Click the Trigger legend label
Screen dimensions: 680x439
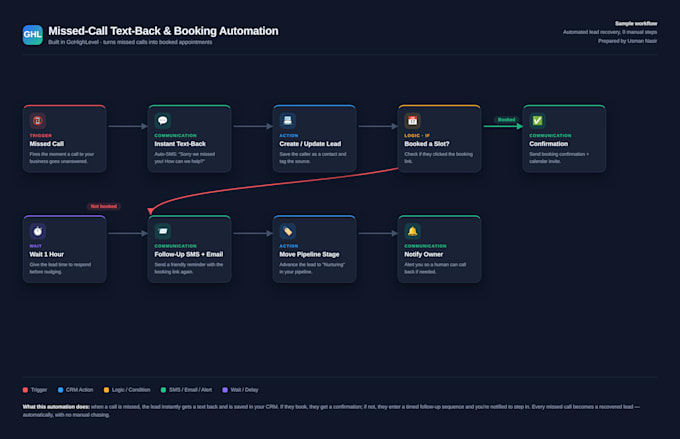click(x=39, y=390)
